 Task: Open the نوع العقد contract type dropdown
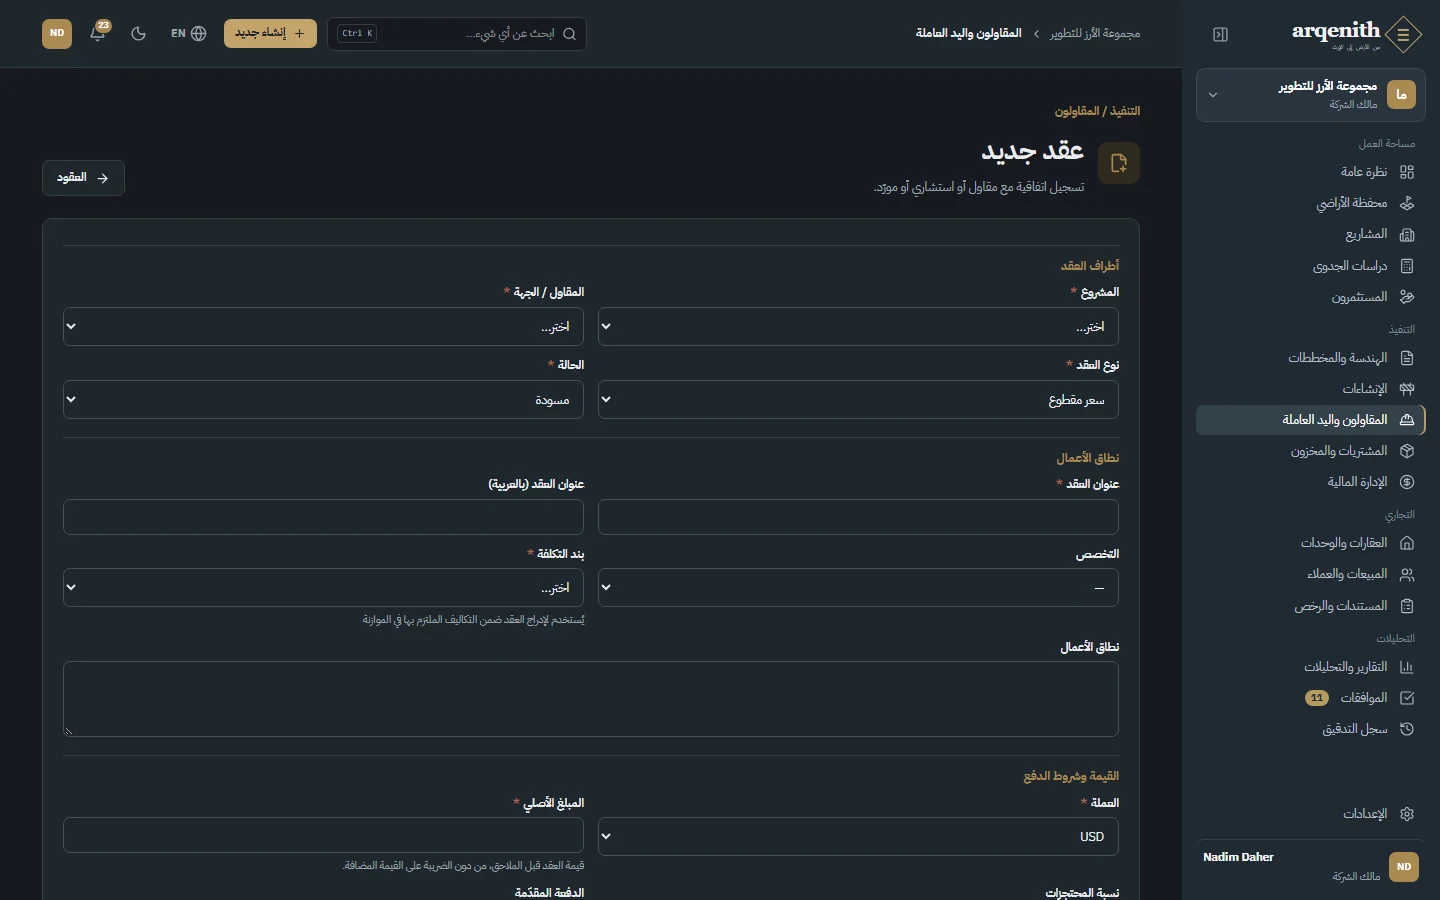pyautogui.click(x=858, y=400)
